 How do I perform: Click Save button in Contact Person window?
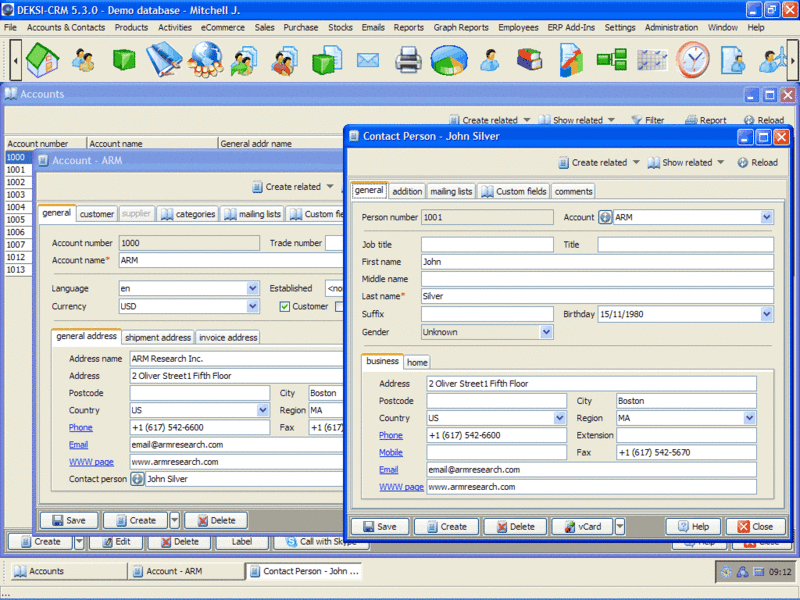[x=380, y=527]
